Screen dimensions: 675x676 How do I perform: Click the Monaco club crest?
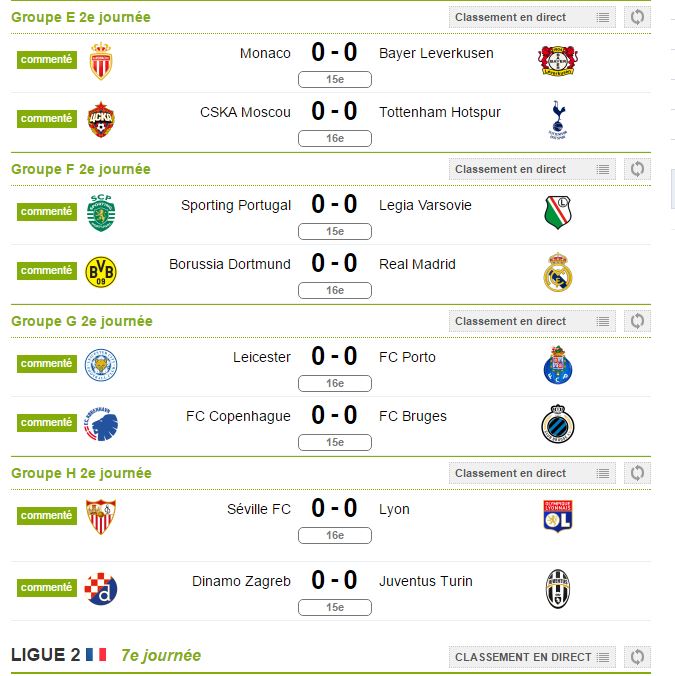pyautogui.click(x=100, y=61)
